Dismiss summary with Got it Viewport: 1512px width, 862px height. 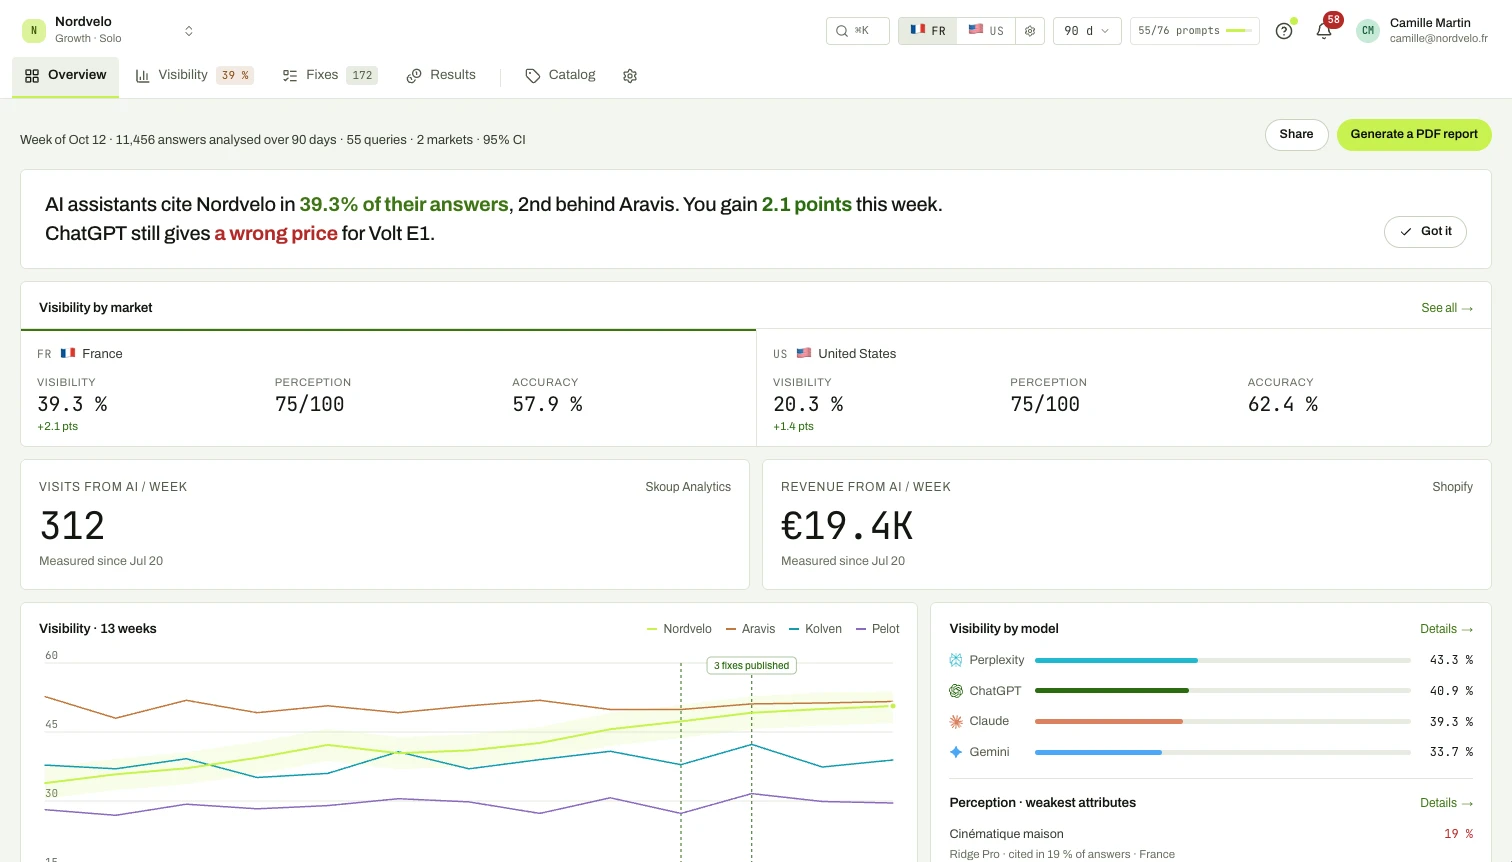tap(1425, 232)
